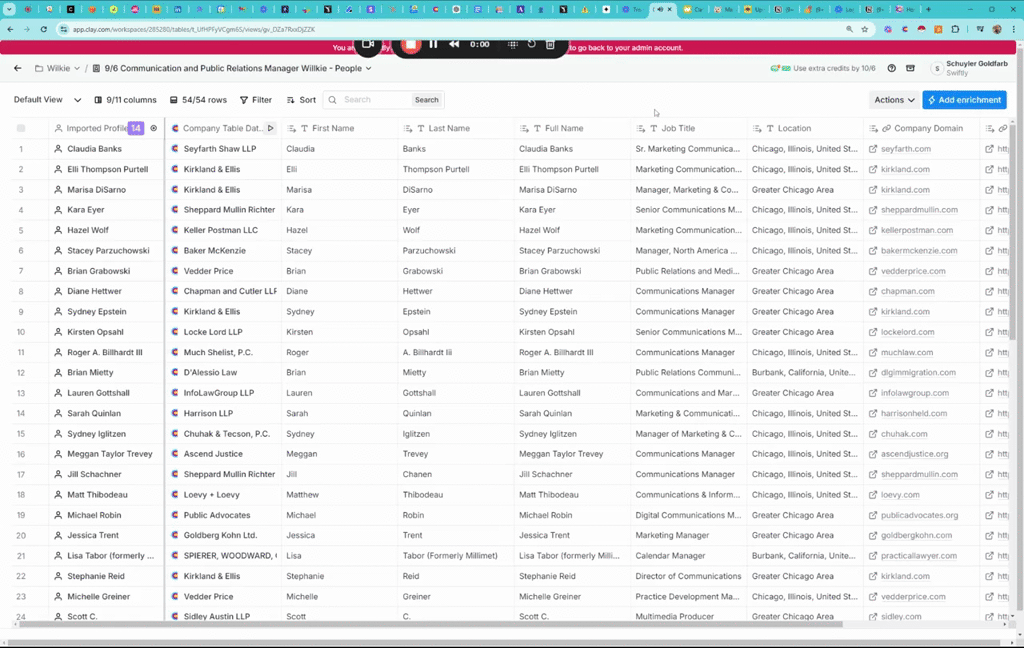Viewport: 1024px width, 648px height.
Task: Open the seyfarth.com company domain link
Action: point(905,149)
